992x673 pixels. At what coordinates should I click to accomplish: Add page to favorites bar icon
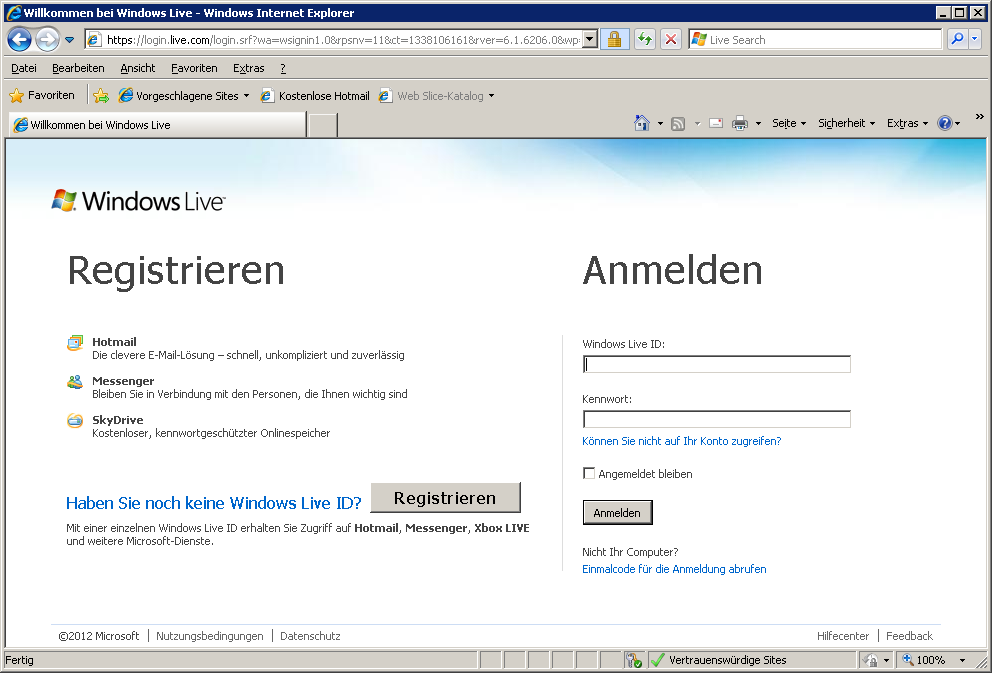coord(101,96)
